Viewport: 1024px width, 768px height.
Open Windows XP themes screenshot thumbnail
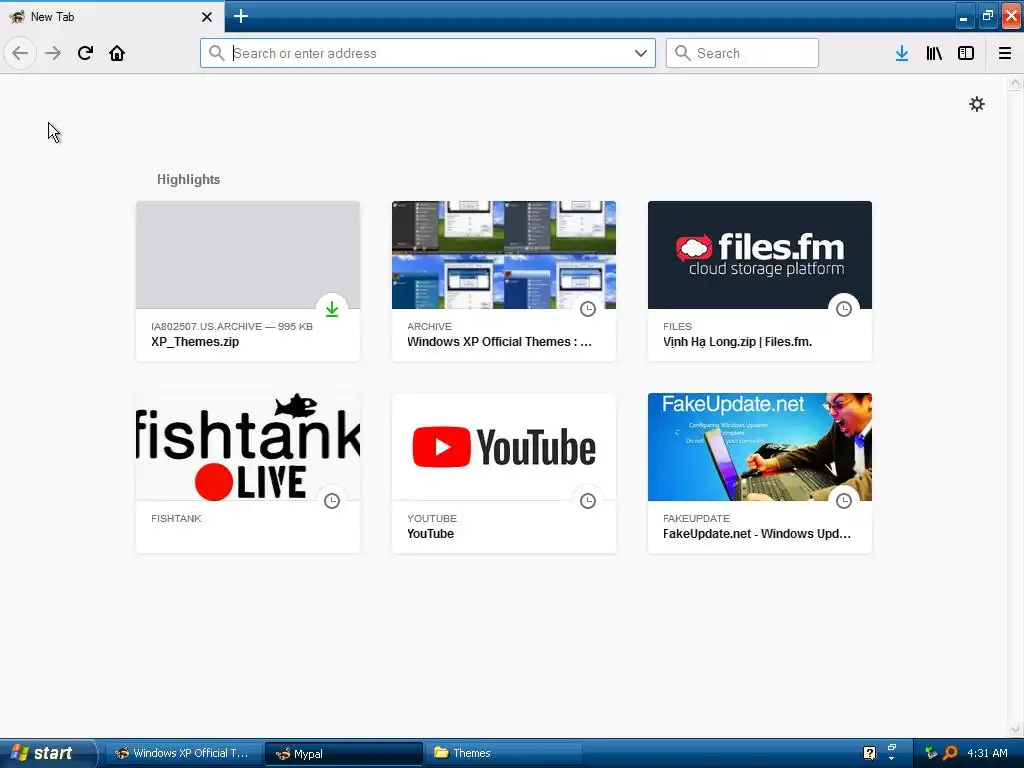pos(504,255)
